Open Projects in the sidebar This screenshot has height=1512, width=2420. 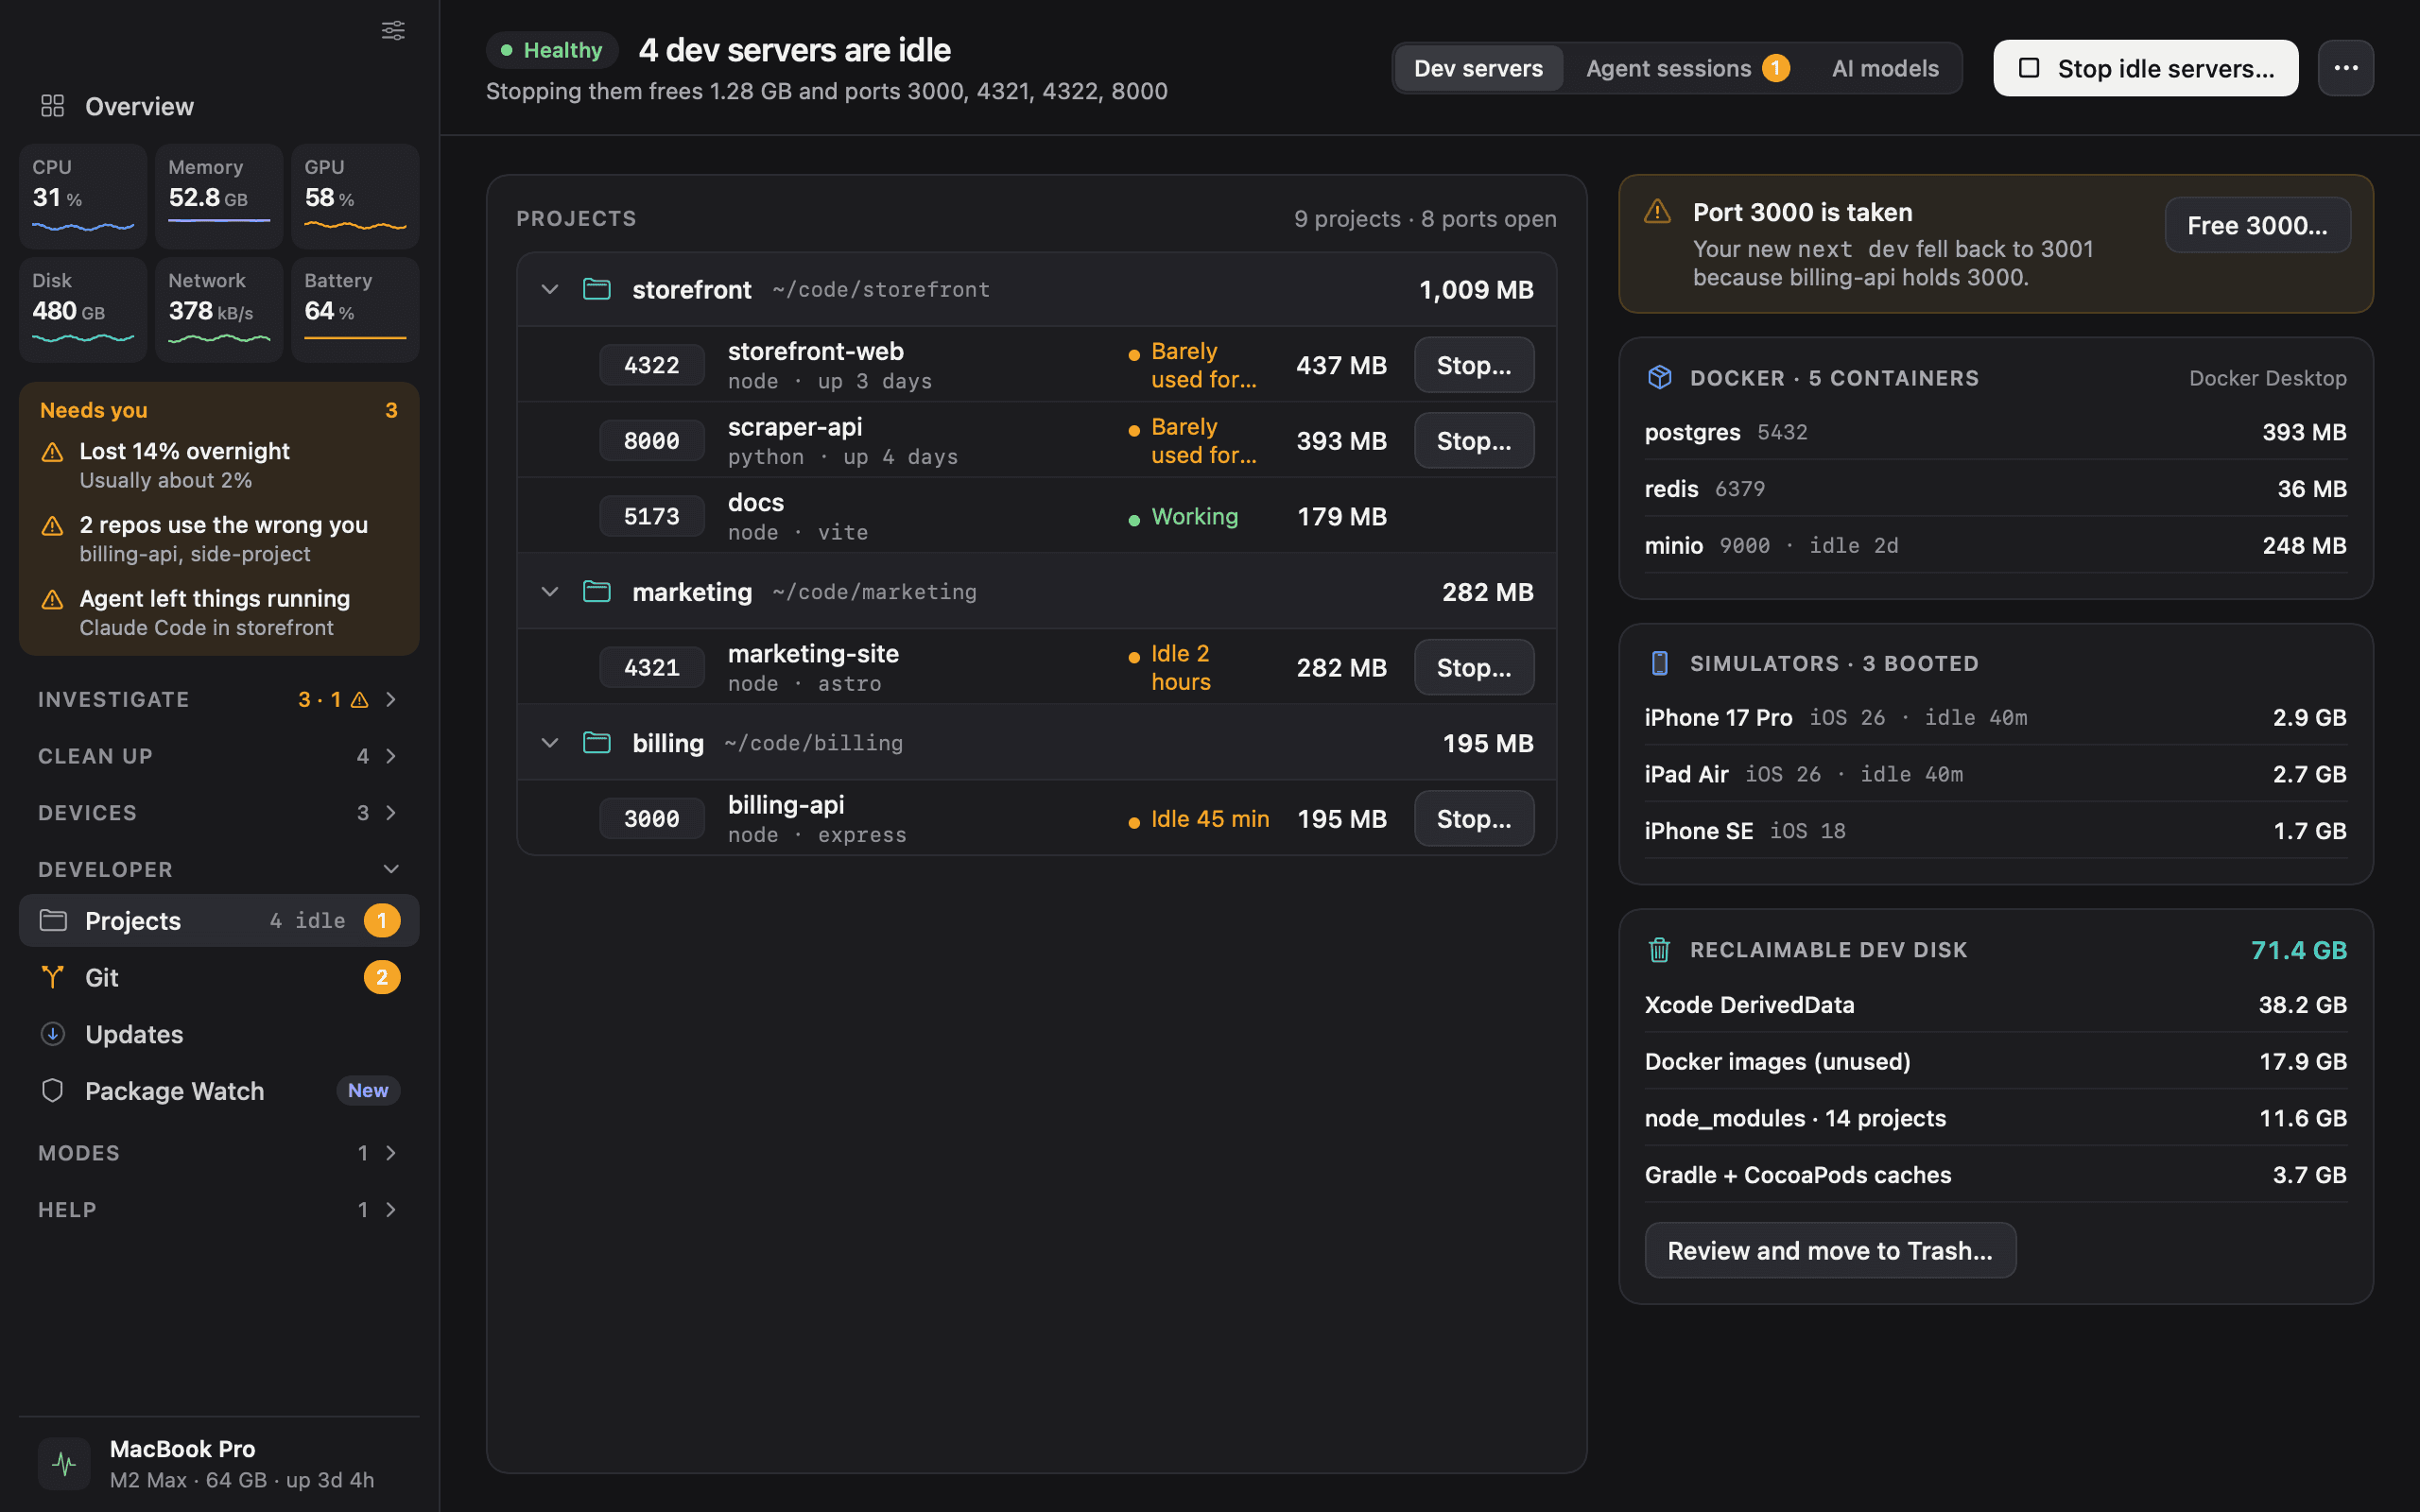(x=219, y=920)
